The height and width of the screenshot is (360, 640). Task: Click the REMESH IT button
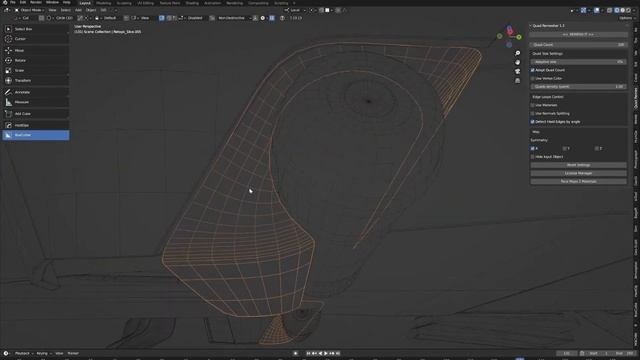(578, 35)
